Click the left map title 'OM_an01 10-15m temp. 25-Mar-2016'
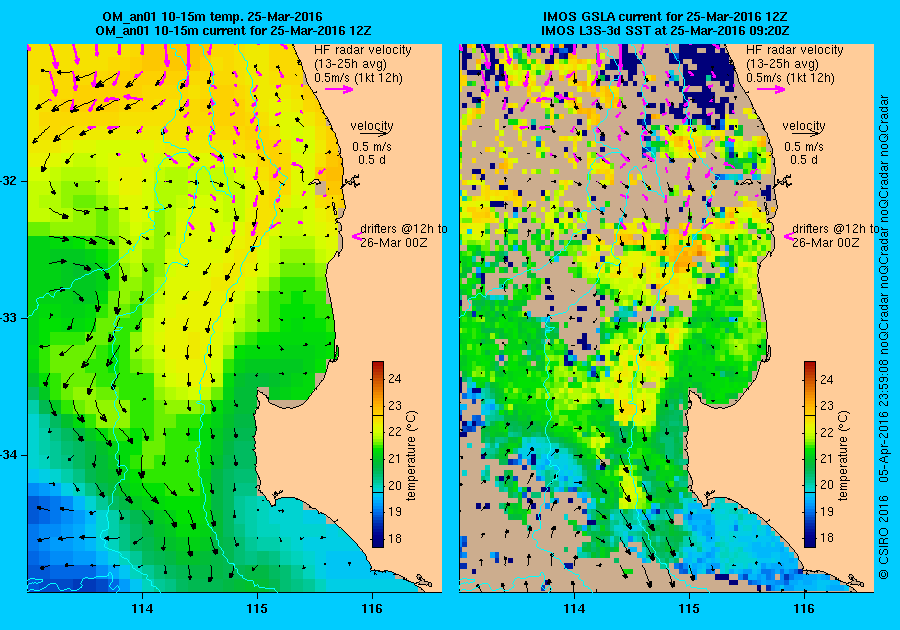 coord(212,16)
